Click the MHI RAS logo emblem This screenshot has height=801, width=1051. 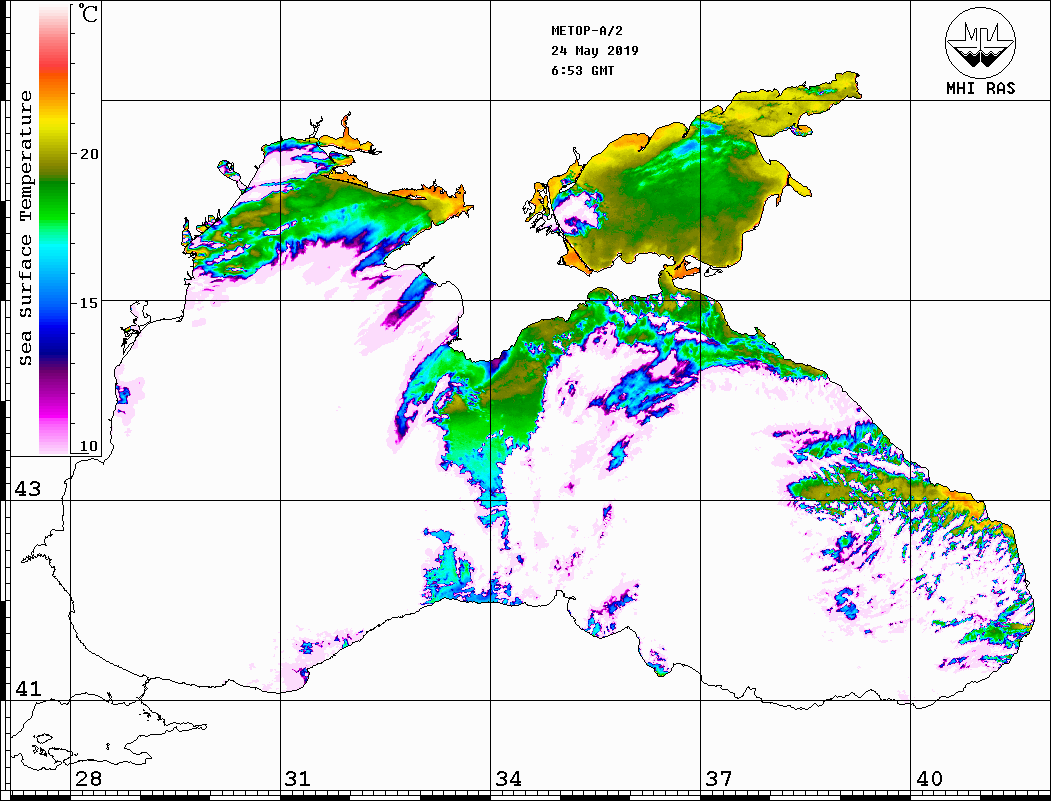tap(980, 42)
